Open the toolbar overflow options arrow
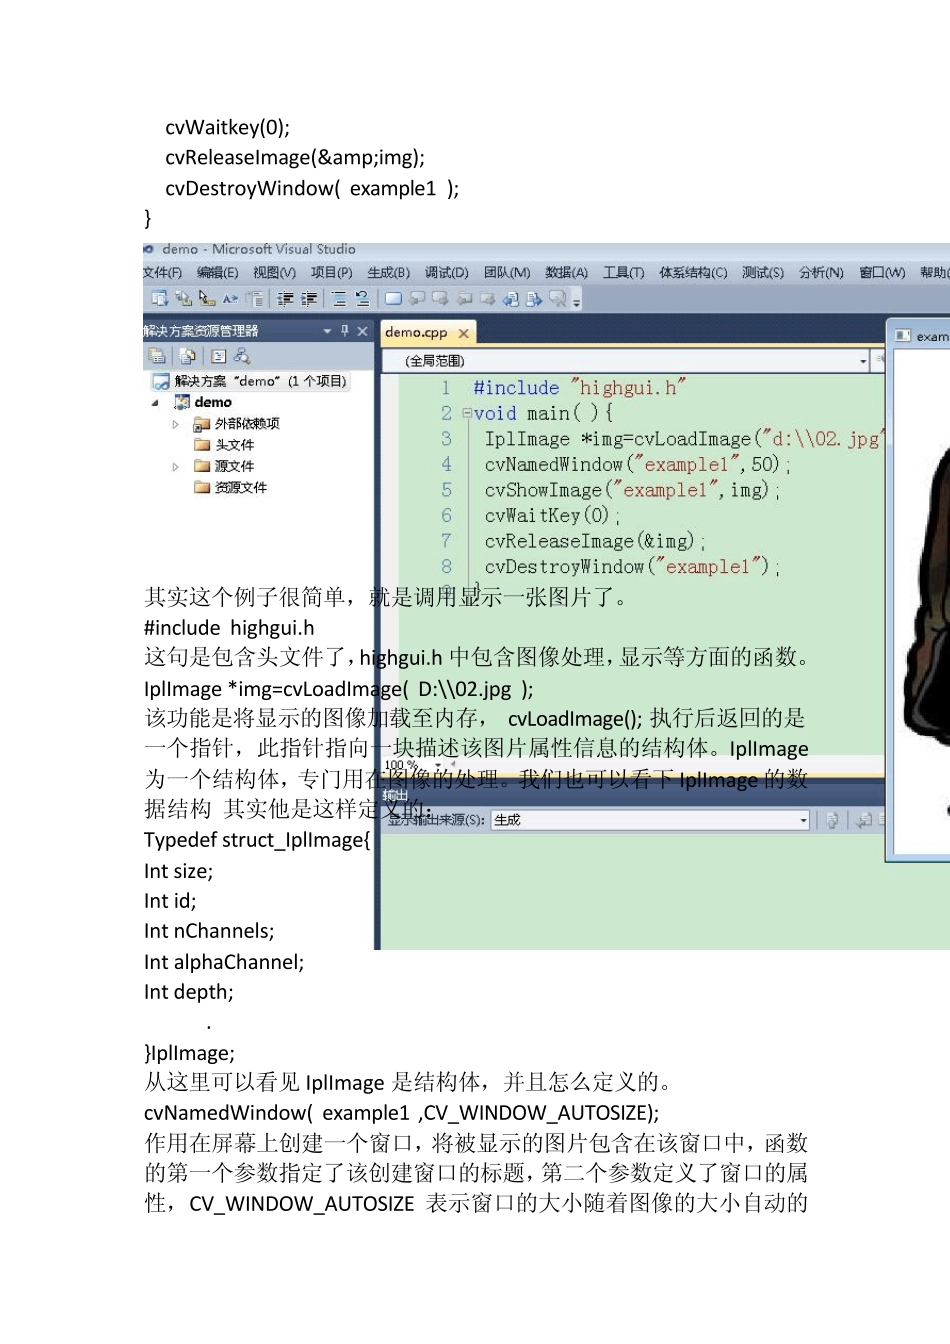Viewport: 950px width, 1344px height. (x=577, y=299)
